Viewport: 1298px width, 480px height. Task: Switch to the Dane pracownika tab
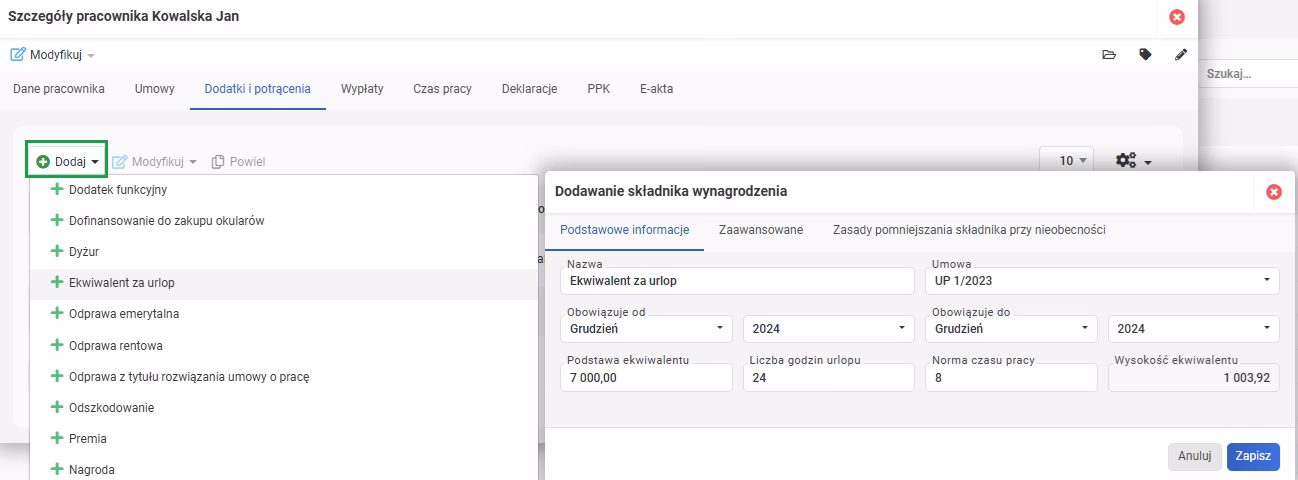click(59, 89)
